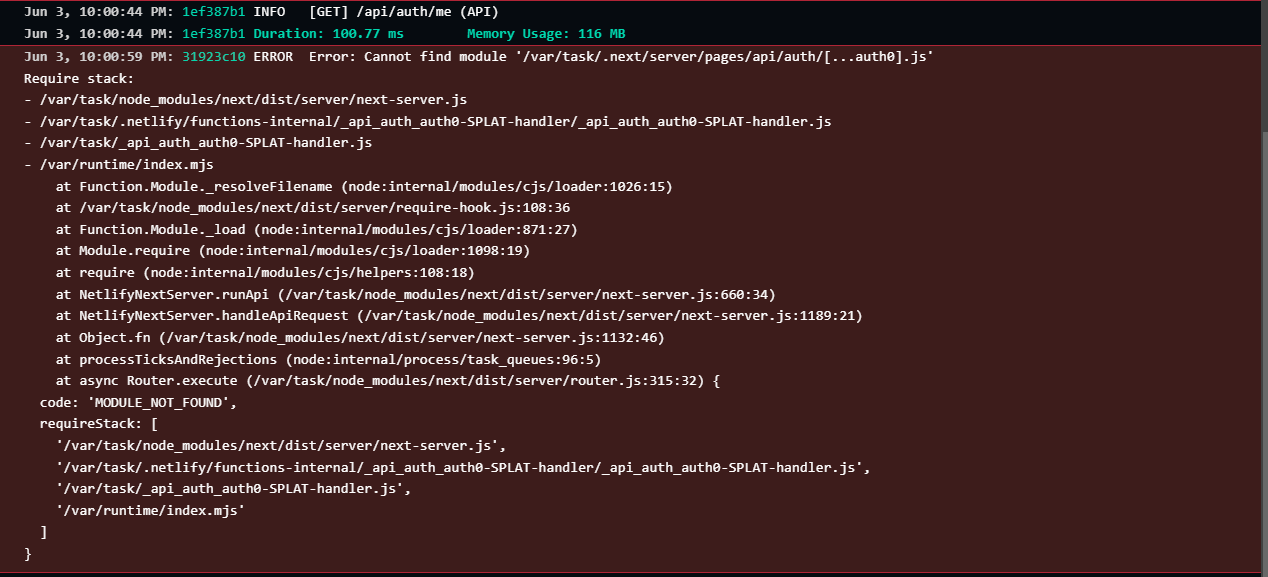
Task: Click the ERROR level label
Action: (x=273, y=57)
